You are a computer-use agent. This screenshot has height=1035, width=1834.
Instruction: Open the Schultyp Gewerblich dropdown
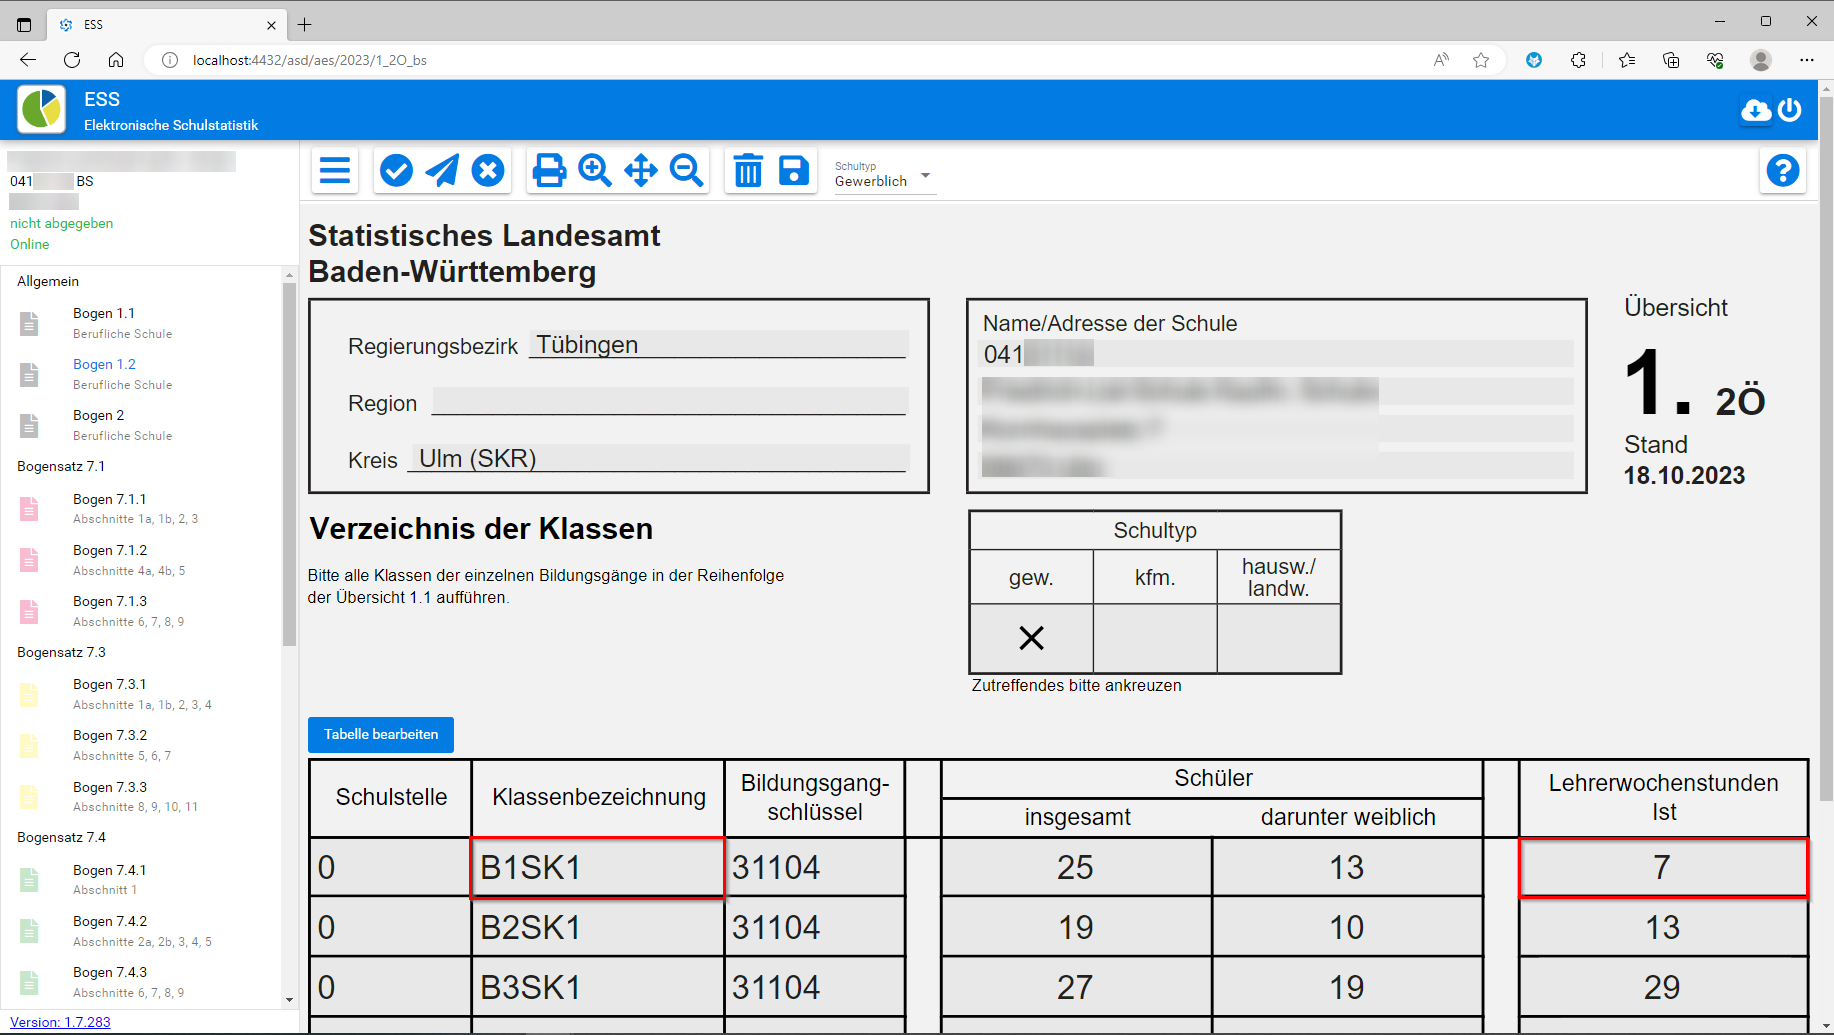click(x=884, y=176)
